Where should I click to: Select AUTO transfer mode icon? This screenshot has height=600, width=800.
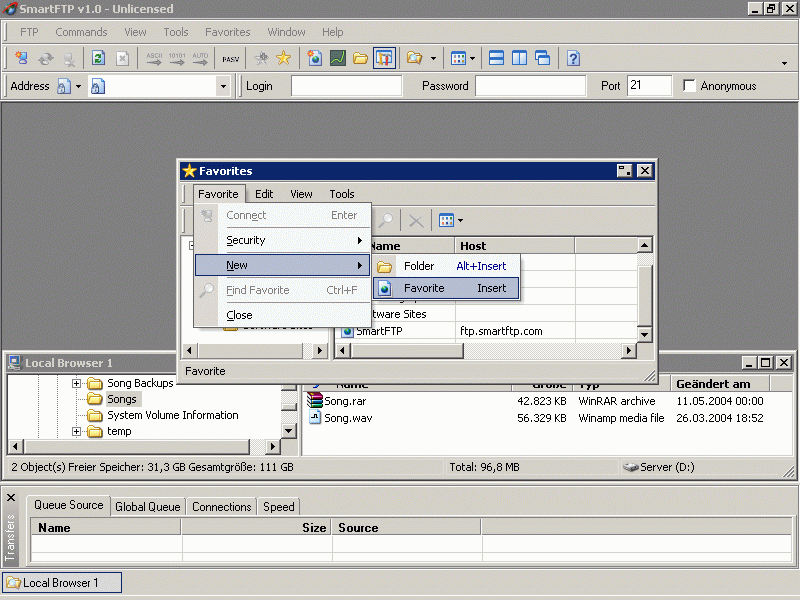(x=200, y=58)
